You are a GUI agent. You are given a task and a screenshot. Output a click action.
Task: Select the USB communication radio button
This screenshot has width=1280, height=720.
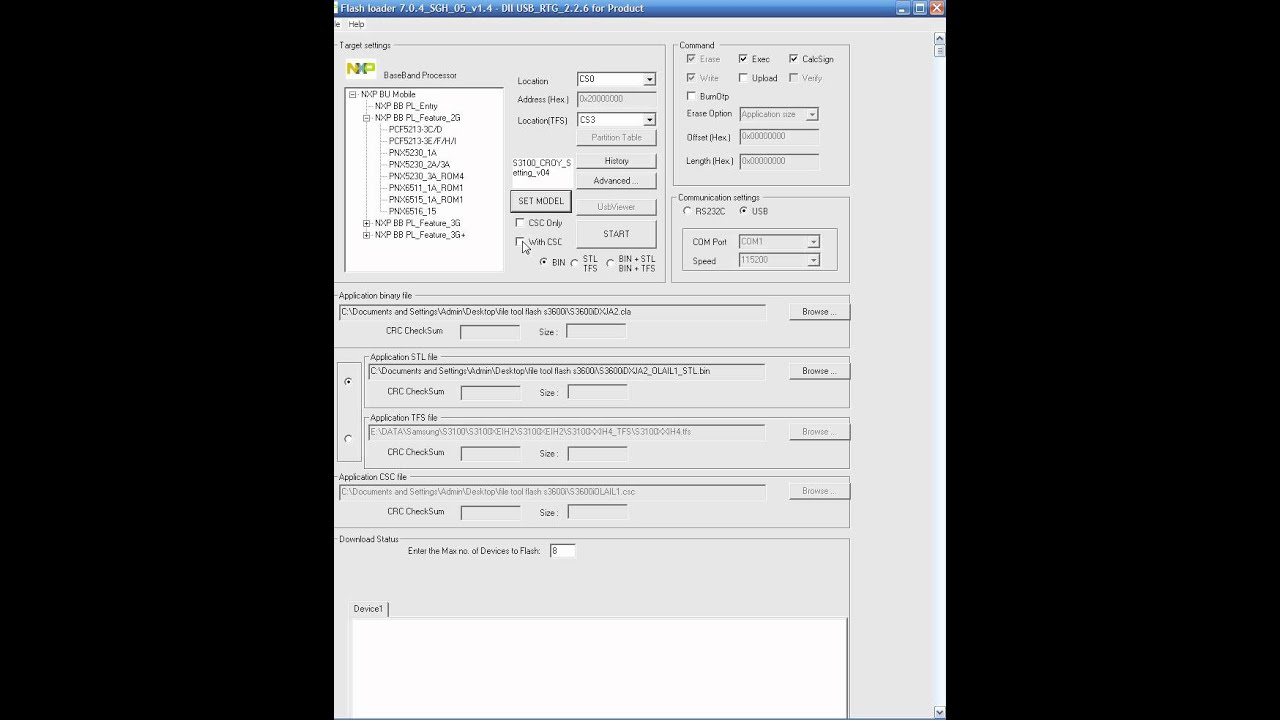743,211
